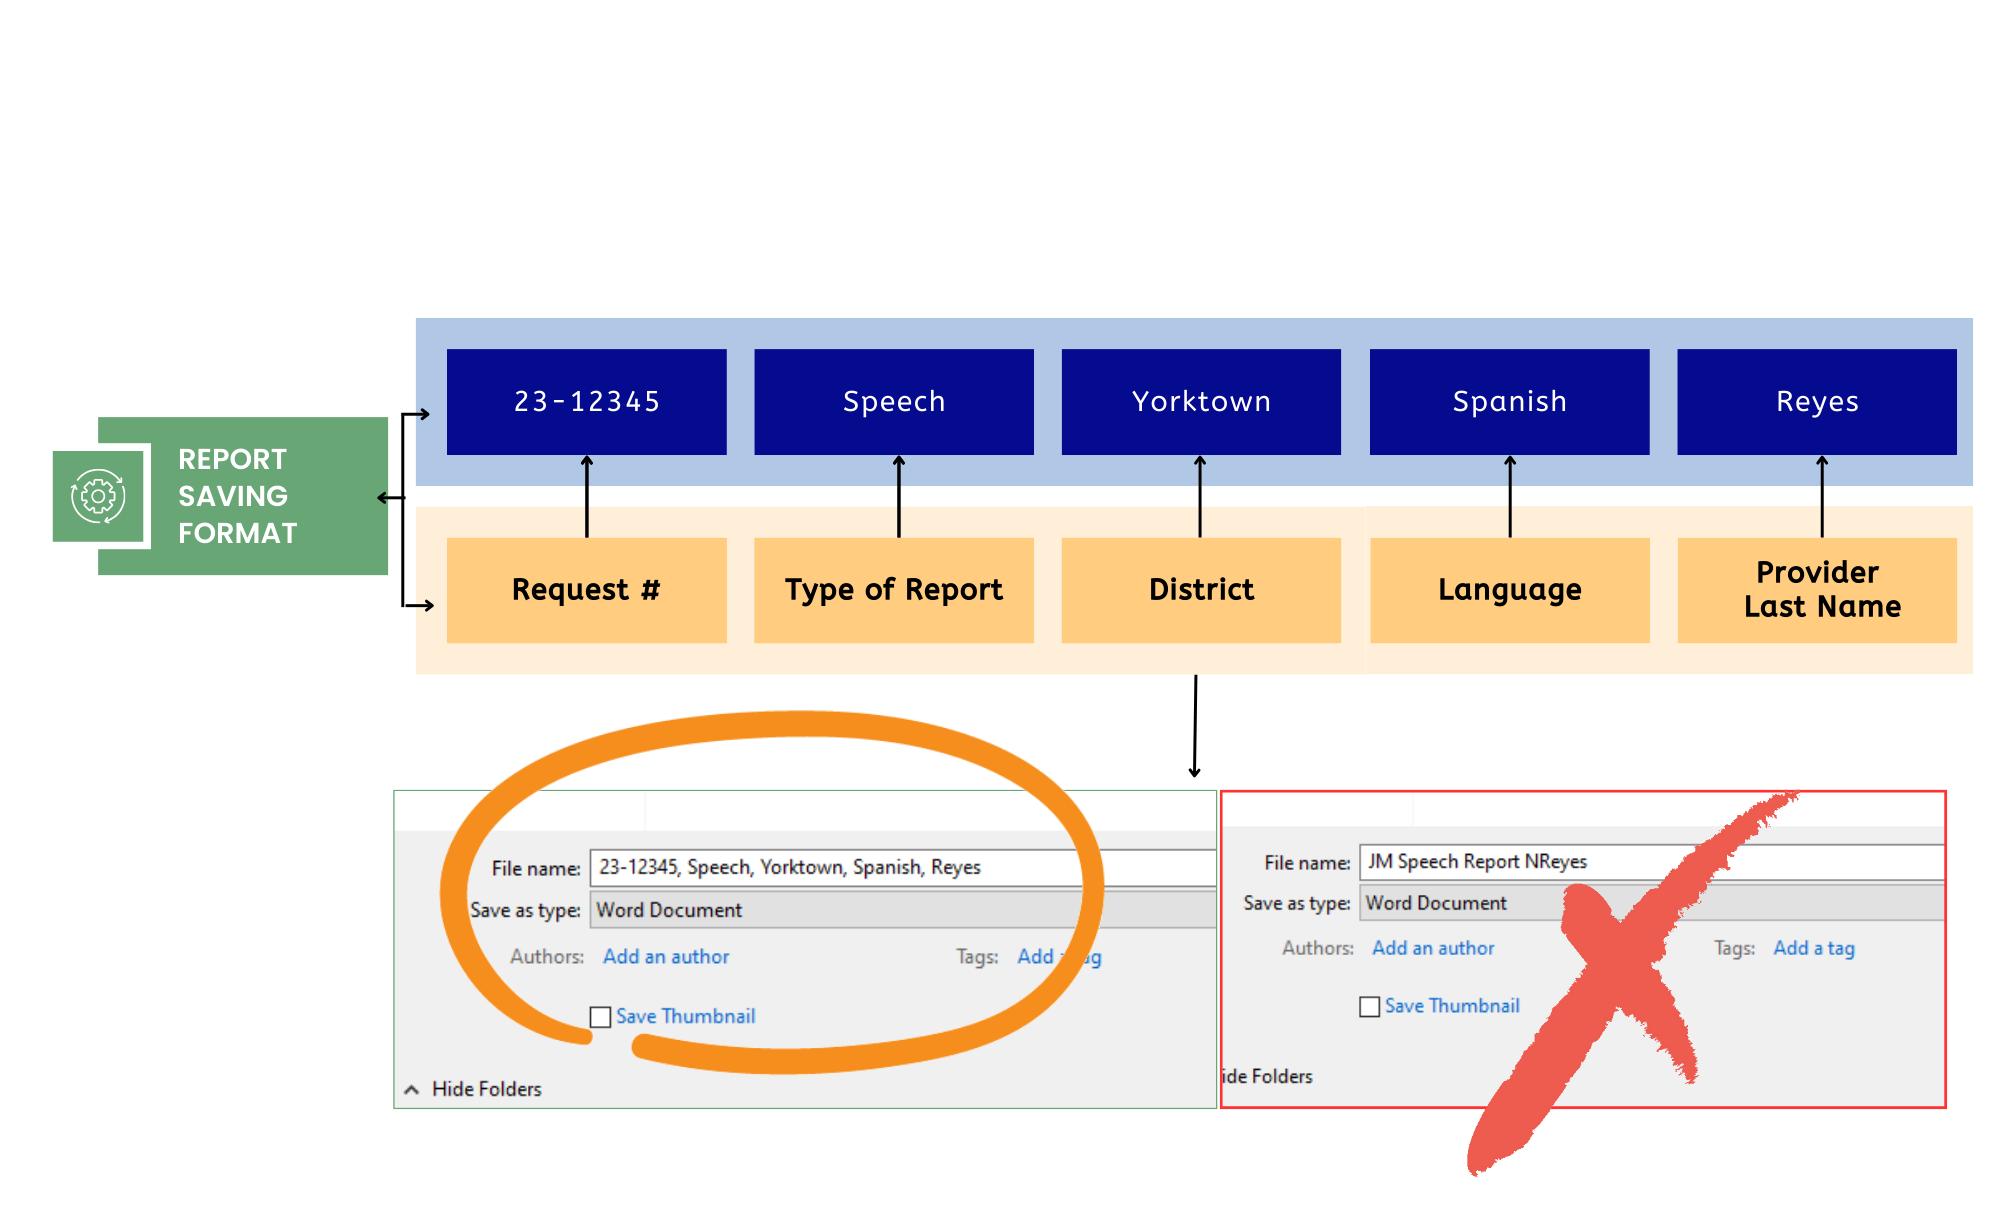Click Add an author in left dialog

[666, 957]
